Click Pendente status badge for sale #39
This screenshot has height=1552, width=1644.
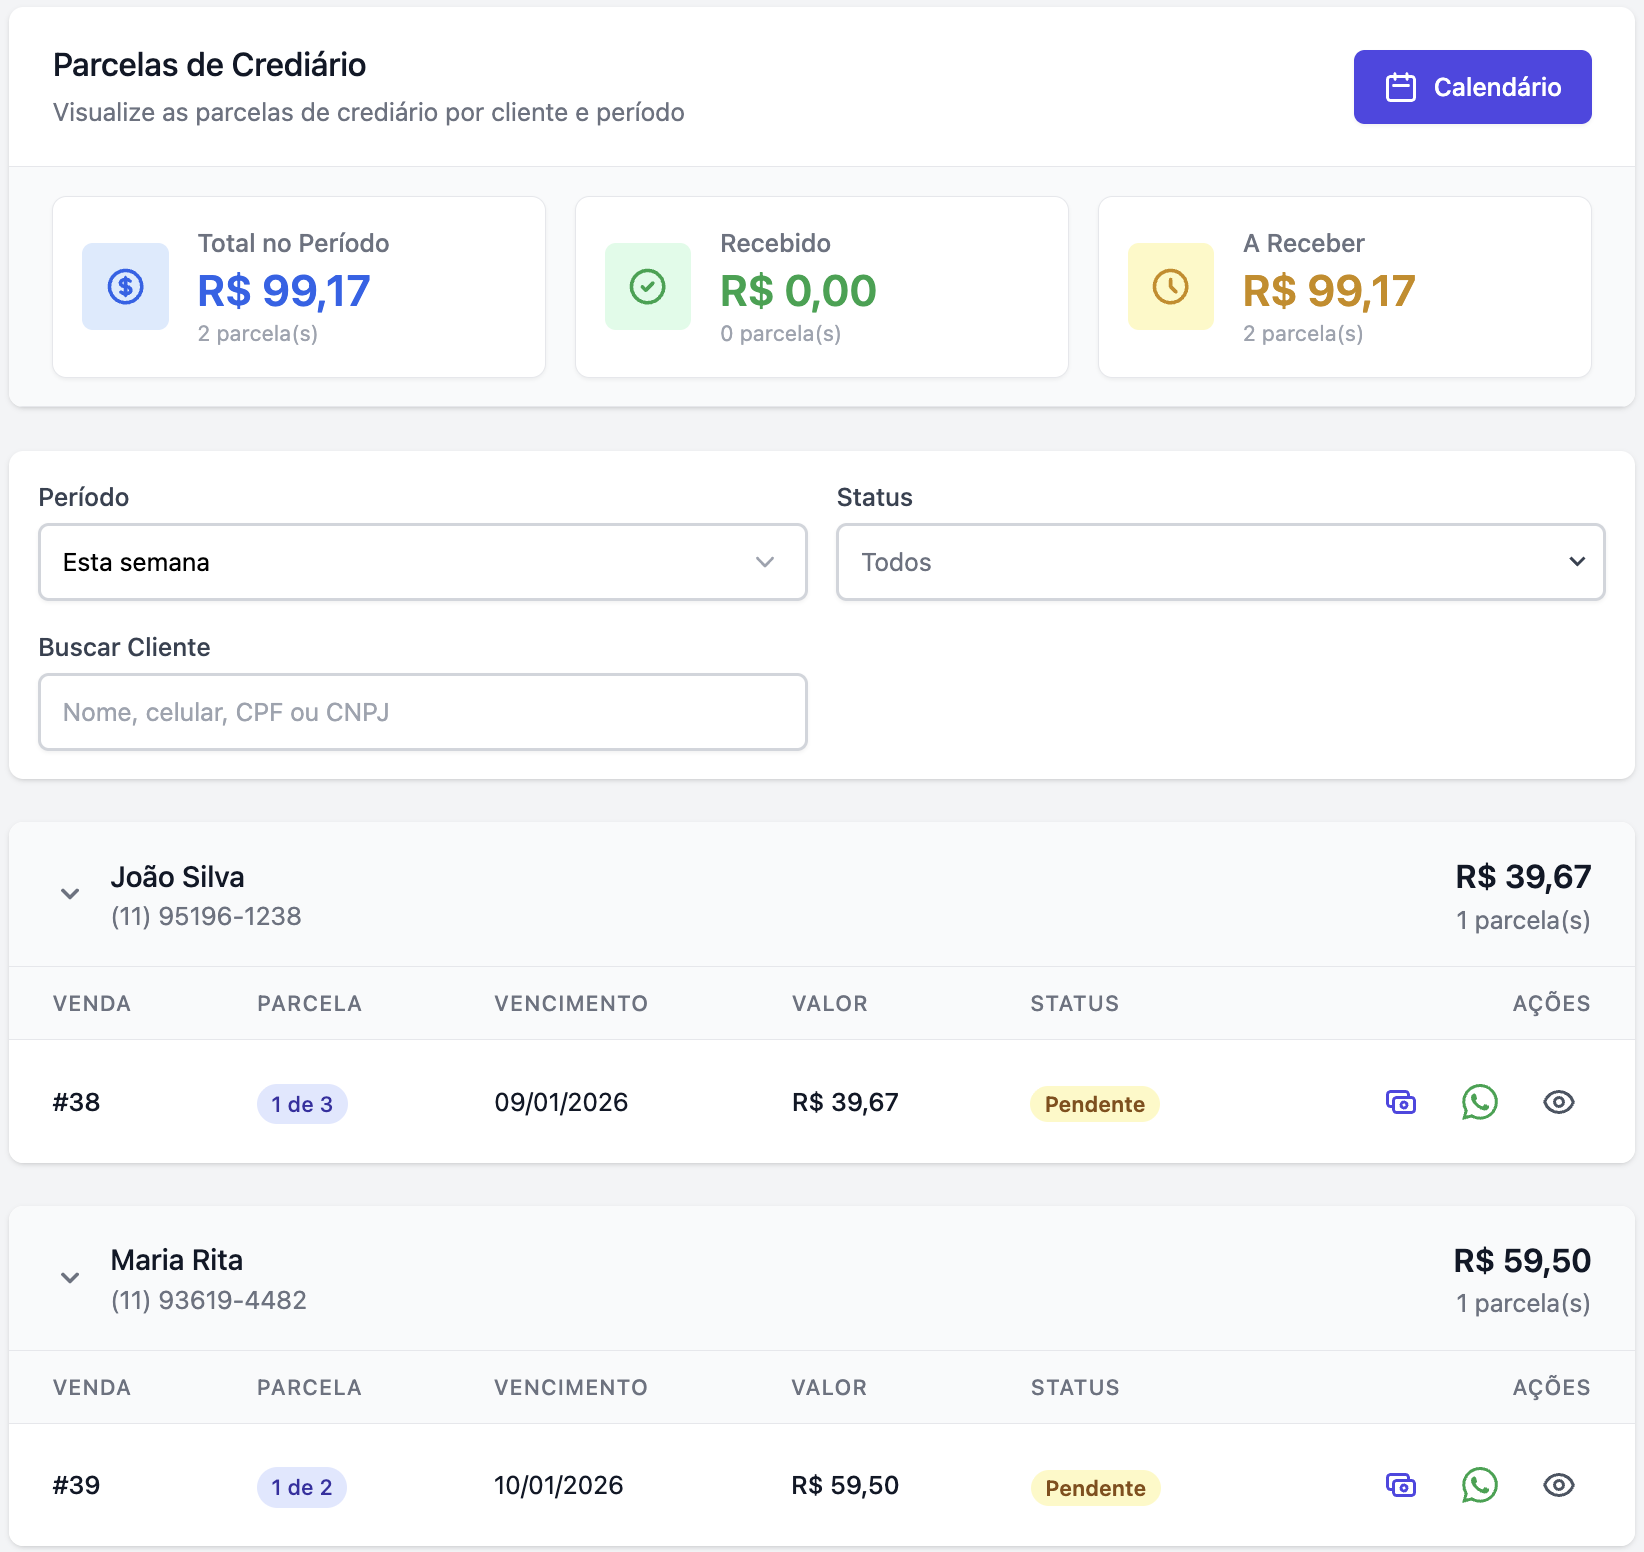(x=1095, y=1488)
